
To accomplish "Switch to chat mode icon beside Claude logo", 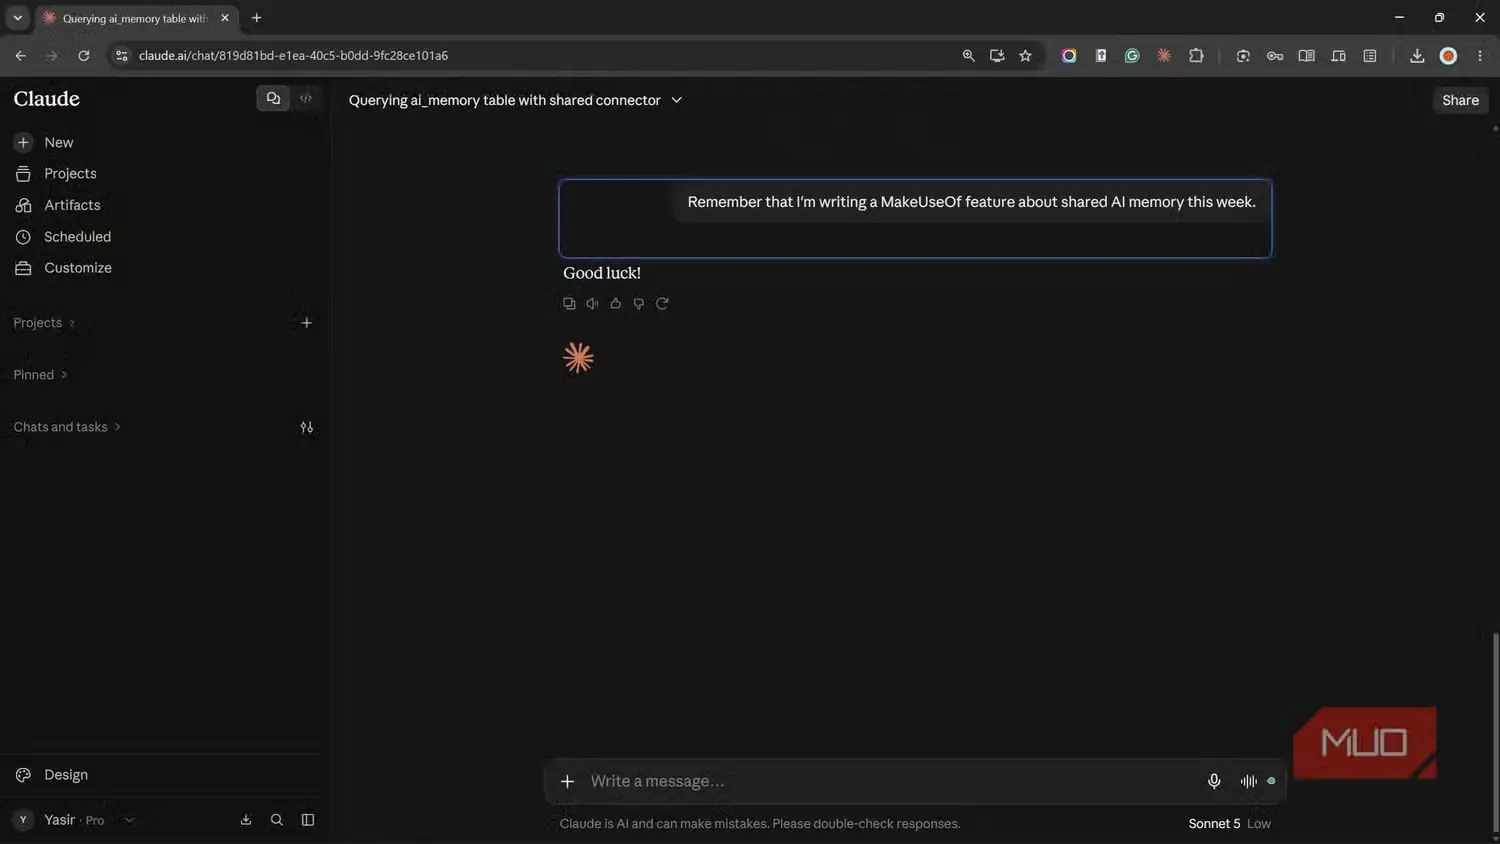I will click(x=273, y=99).
